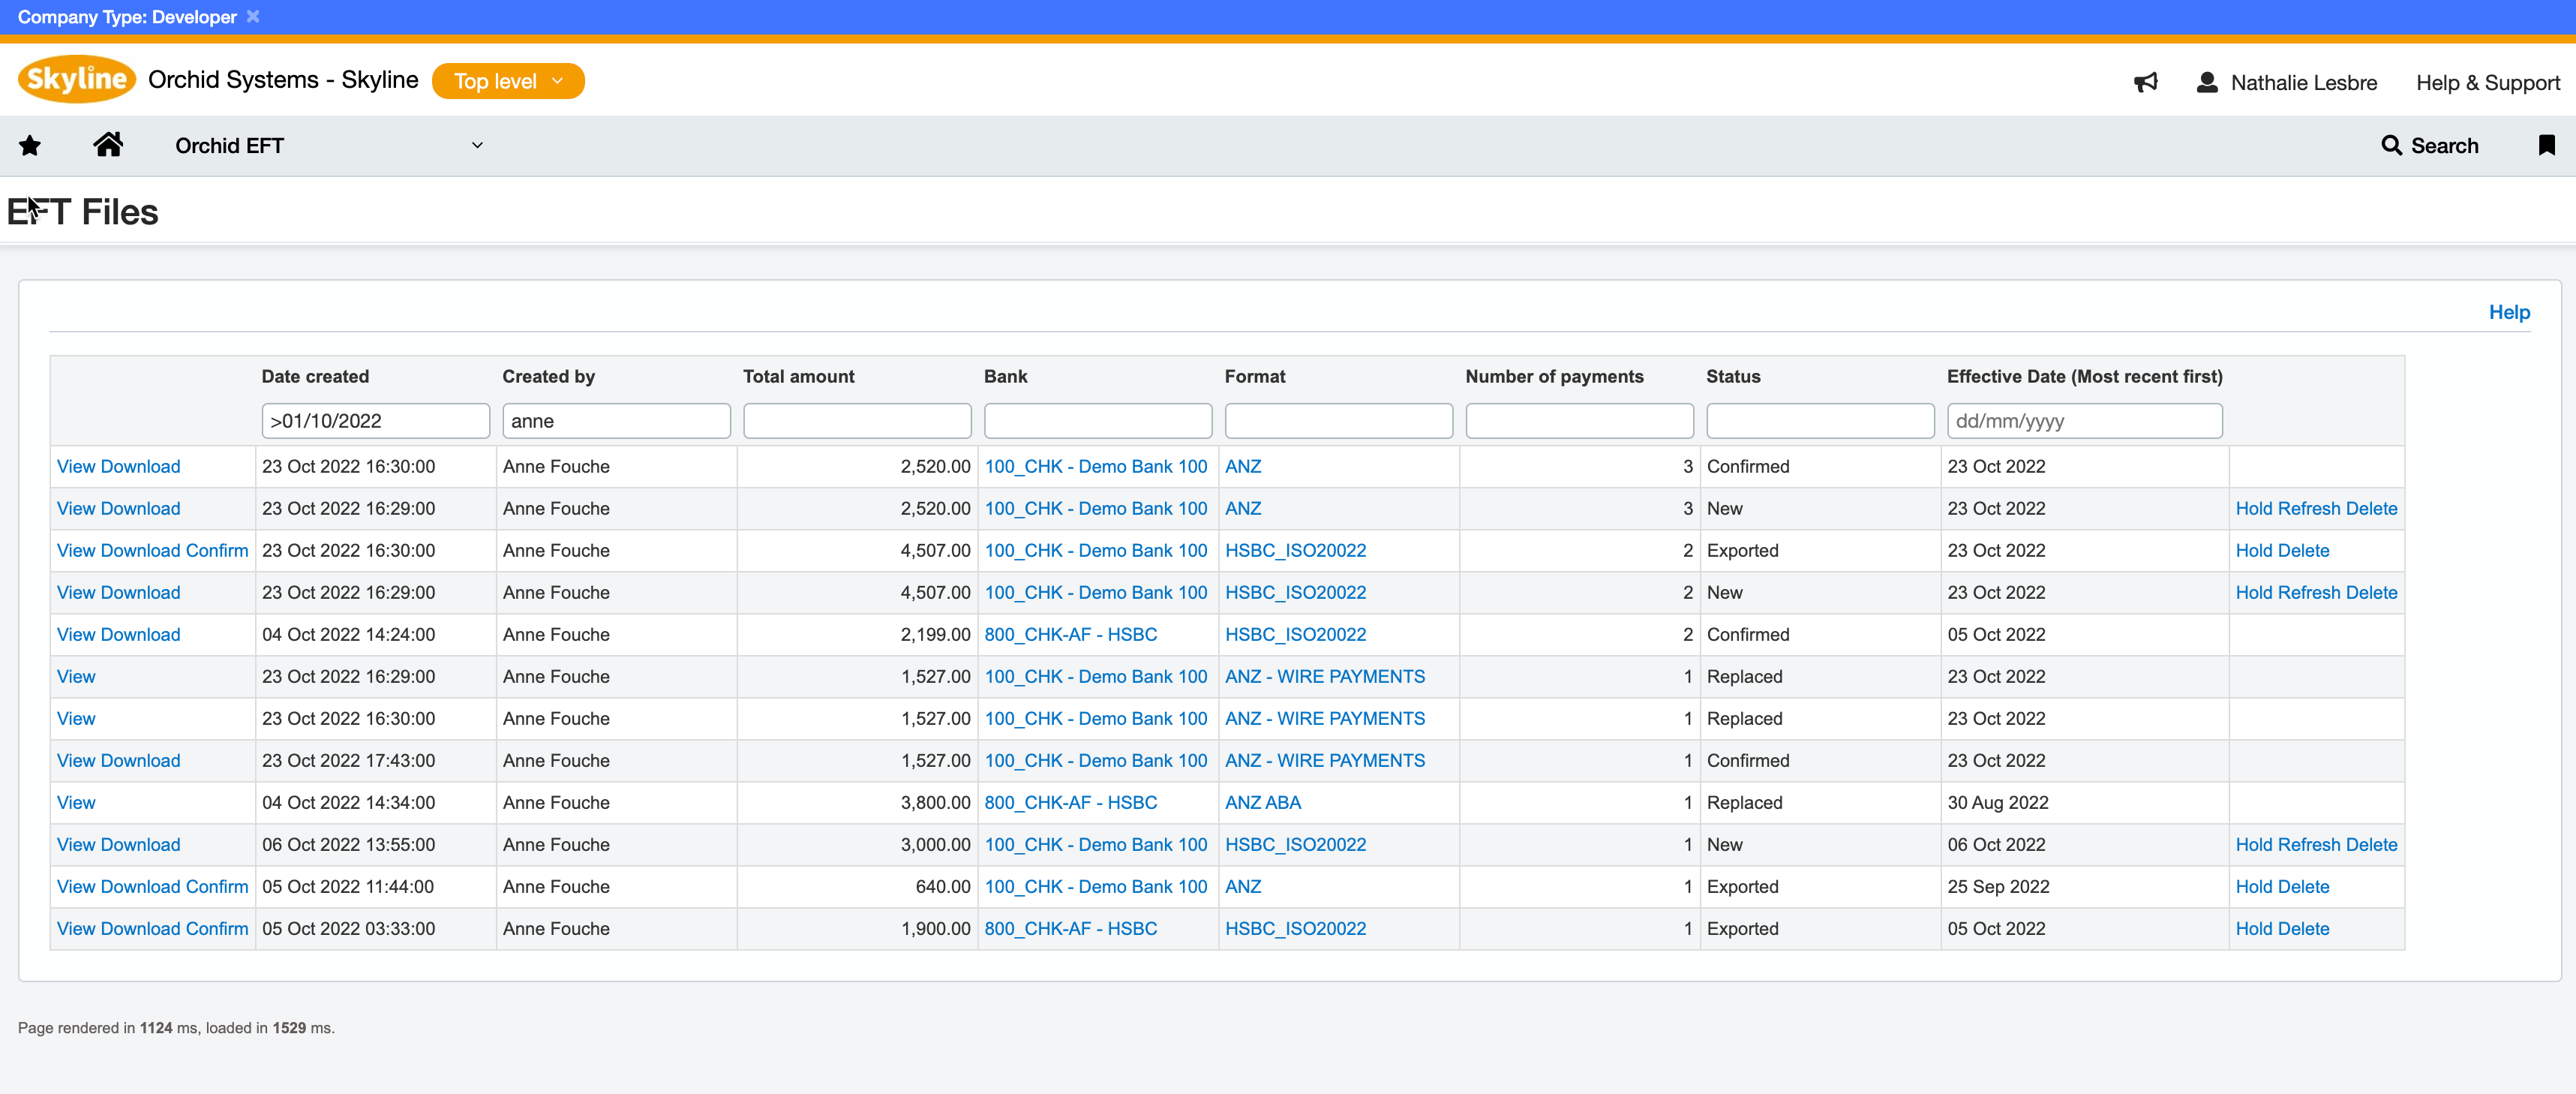Hold the 4,507.00 Exported HSBC file
This screenshot has height=1094, width=2576.
pyautogui.click(x=2254, y=551)
